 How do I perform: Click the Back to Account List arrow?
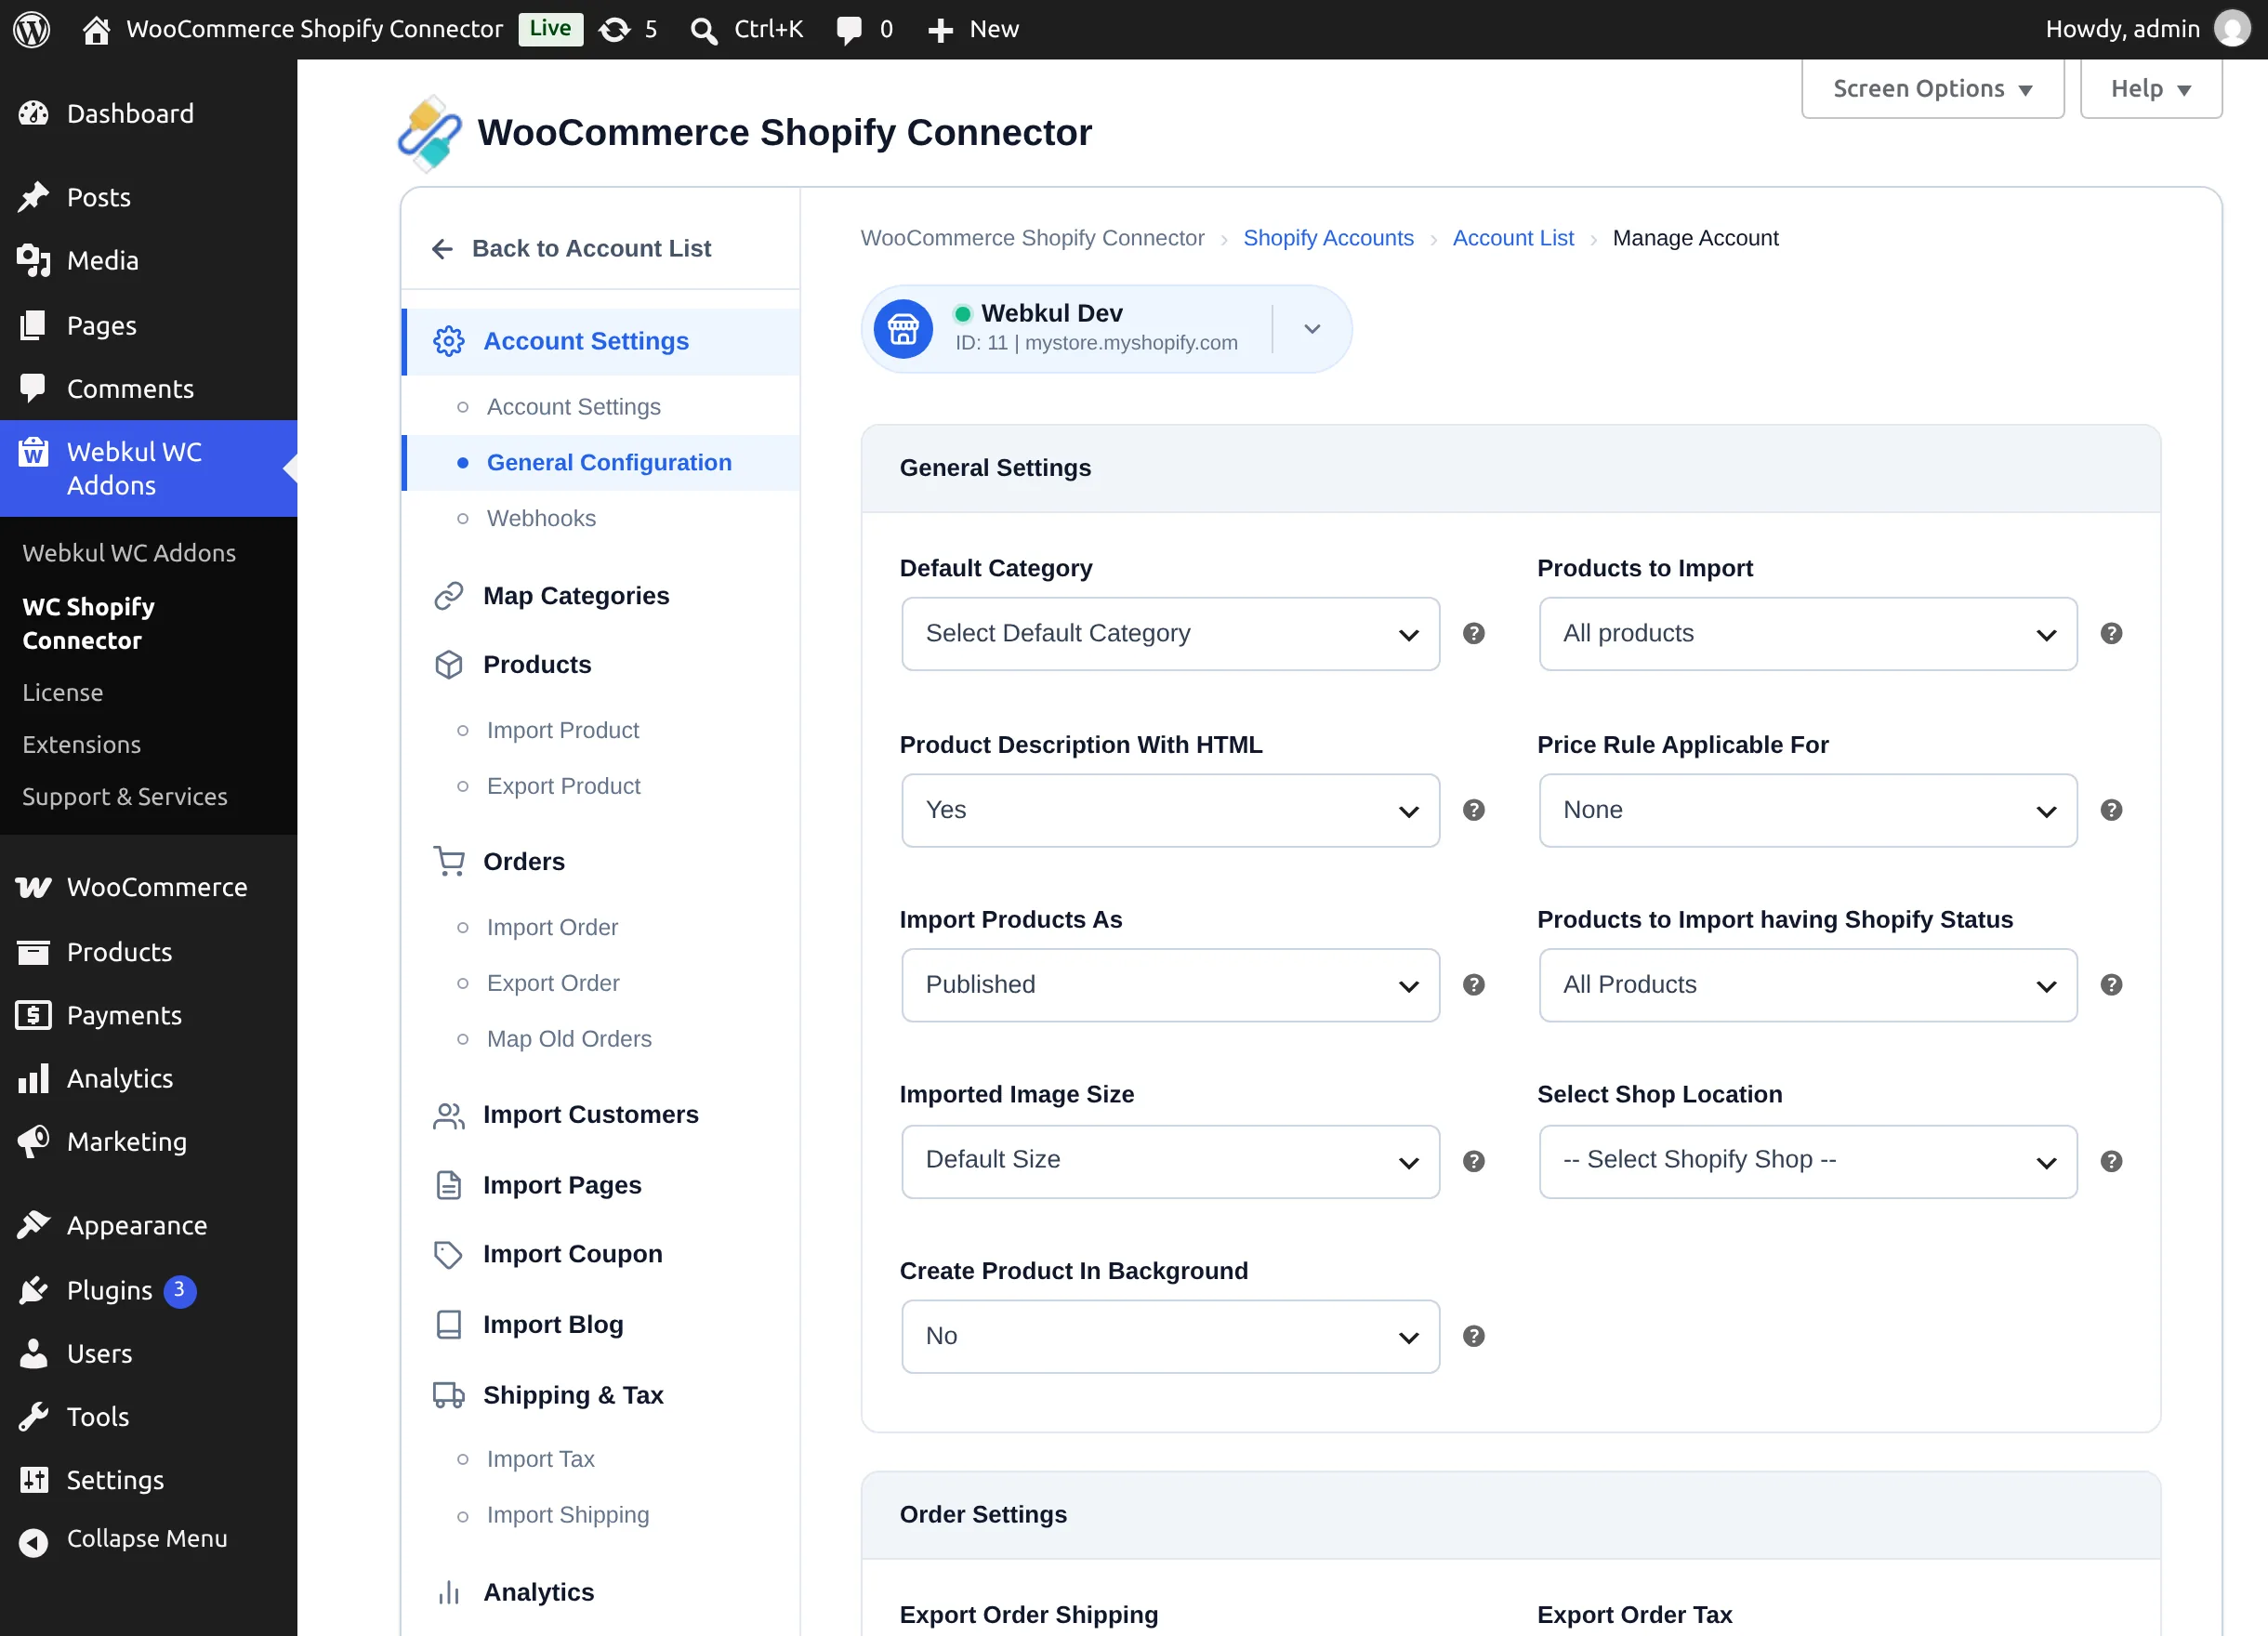[442, 248]
